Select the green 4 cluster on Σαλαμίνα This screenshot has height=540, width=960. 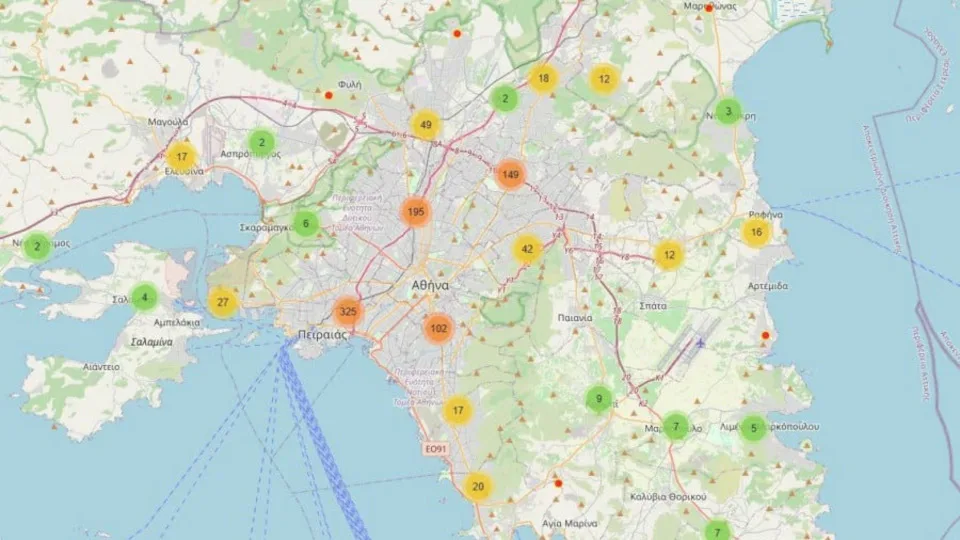click(x=144, y=298)
